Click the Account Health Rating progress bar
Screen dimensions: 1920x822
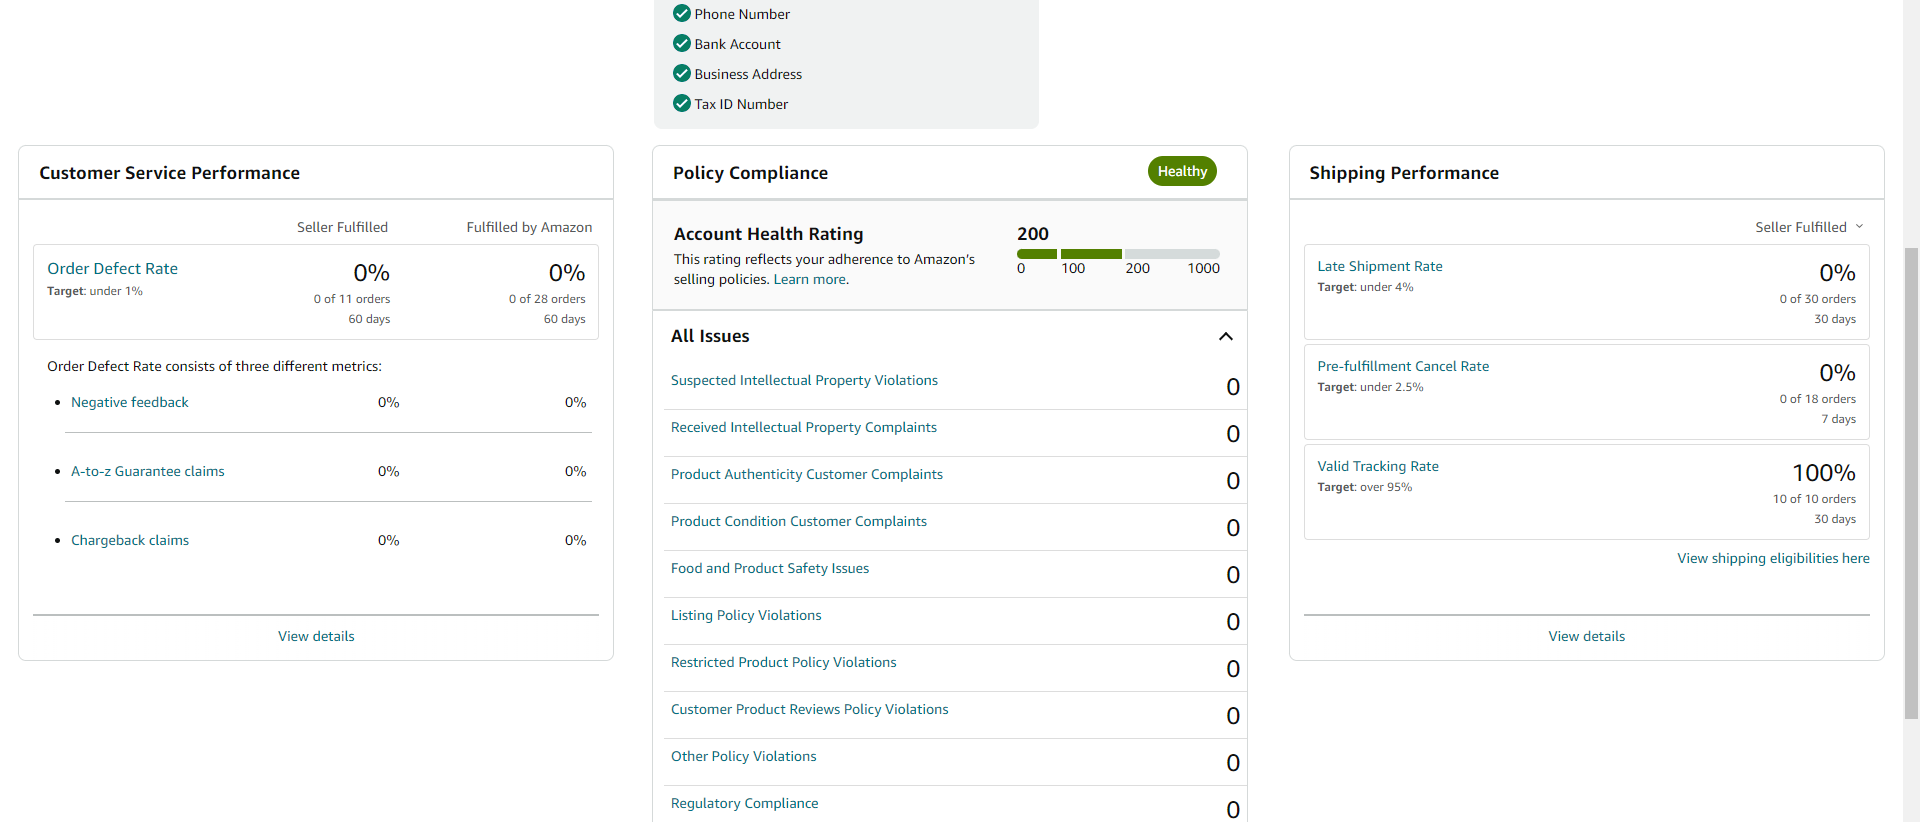click(1118, 254)
